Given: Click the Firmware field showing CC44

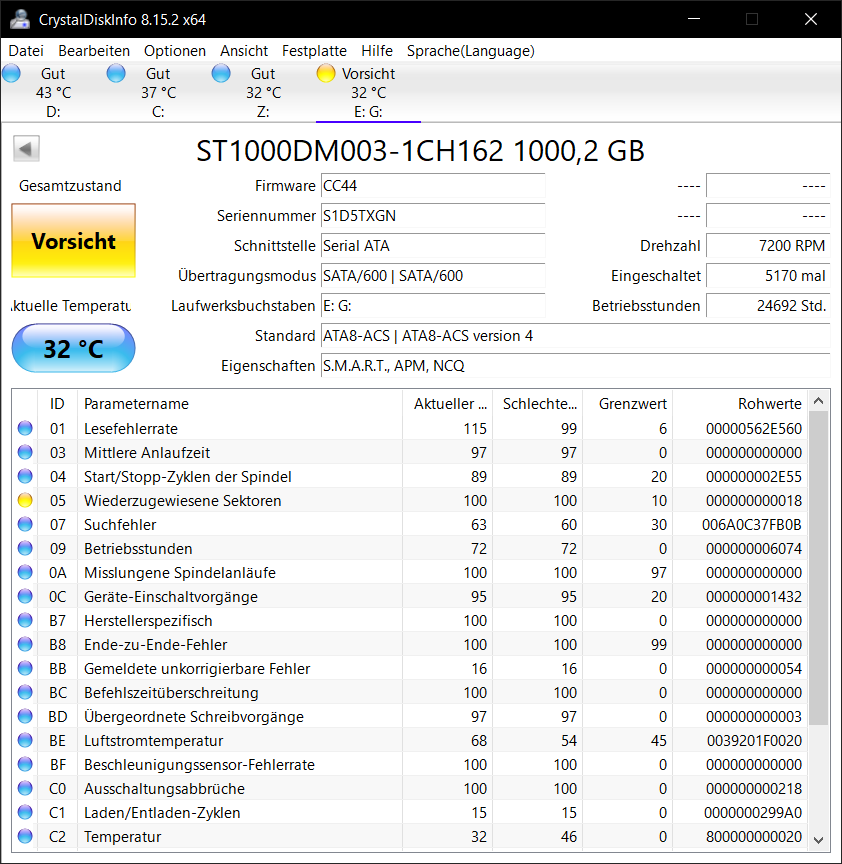Looking at the screenshot, I should pyautogui.click(x=433, y=186).
